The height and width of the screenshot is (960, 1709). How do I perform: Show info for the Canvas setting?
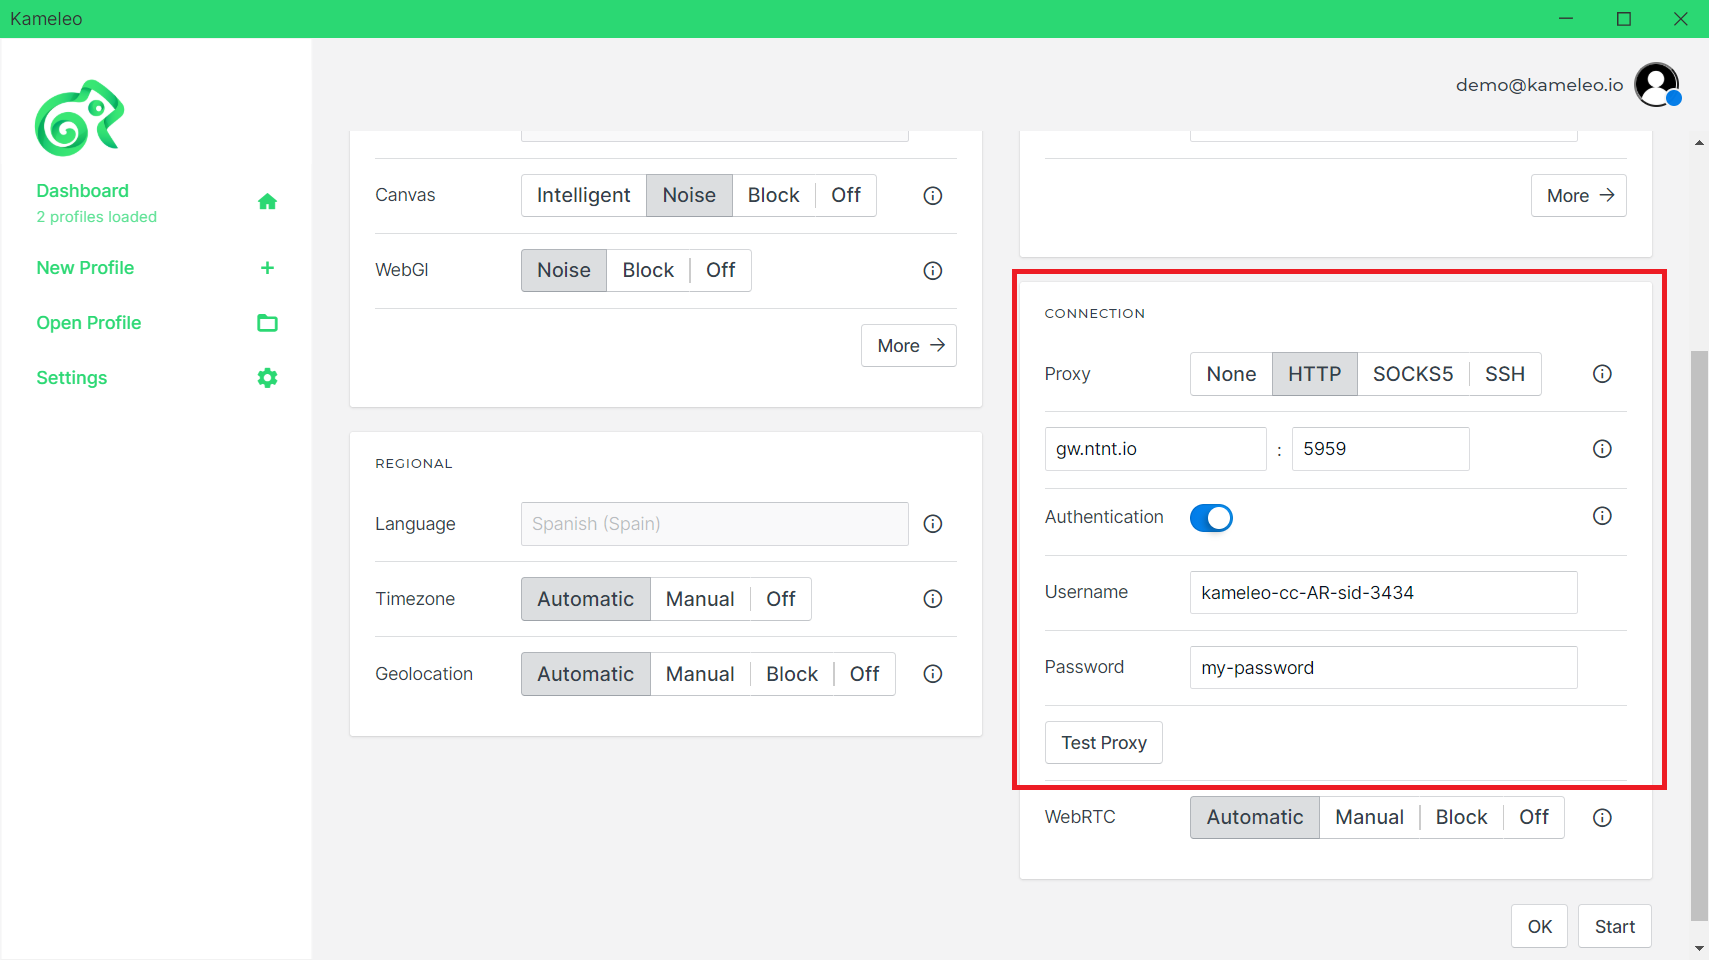tap(933, 196)
